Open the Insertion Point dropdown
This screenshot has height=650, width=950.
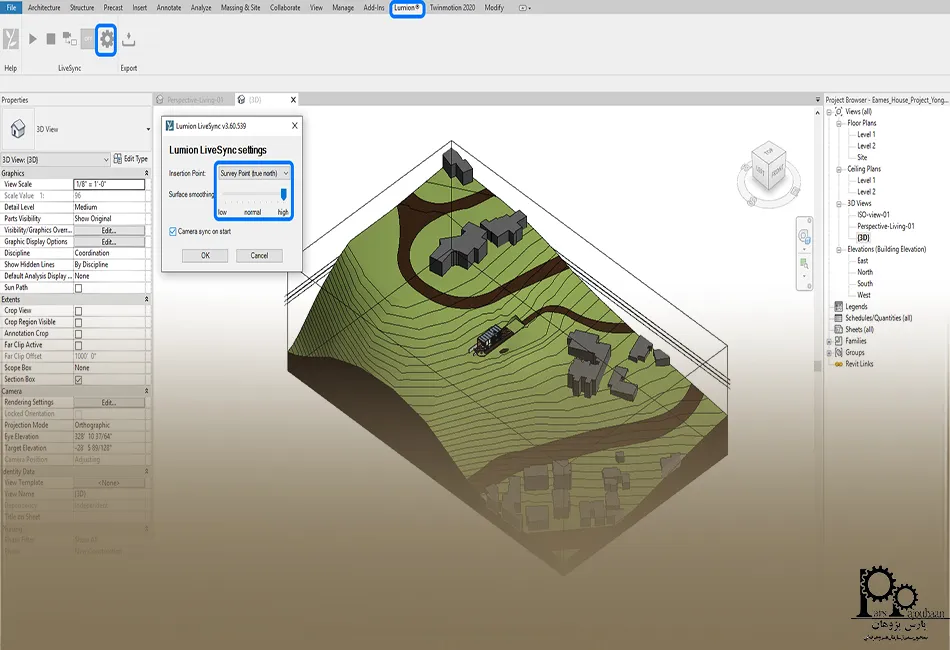254,174
